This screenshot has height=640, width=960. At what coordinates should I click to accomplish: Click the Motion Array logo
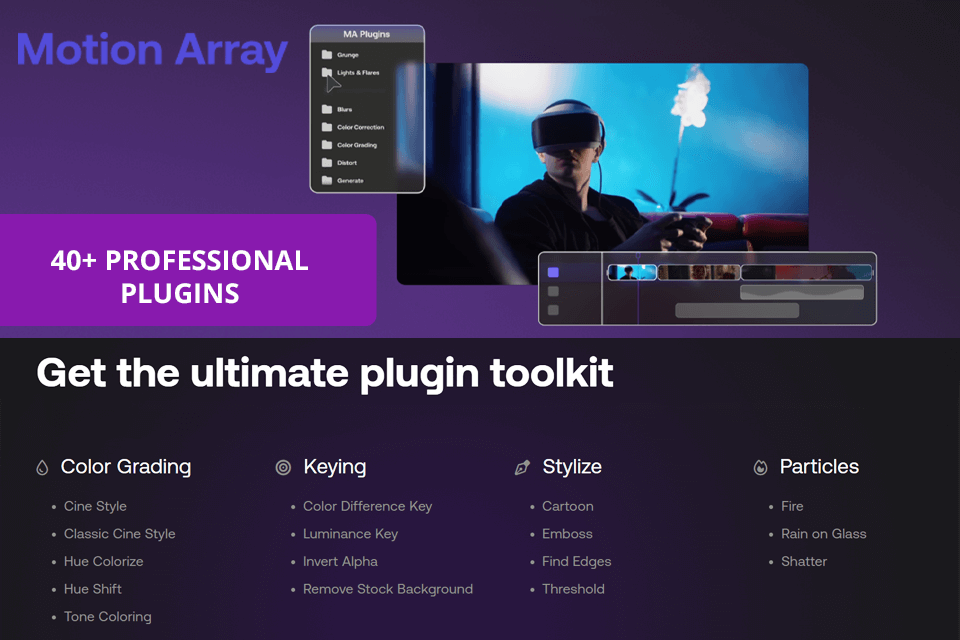coord(152,50)
